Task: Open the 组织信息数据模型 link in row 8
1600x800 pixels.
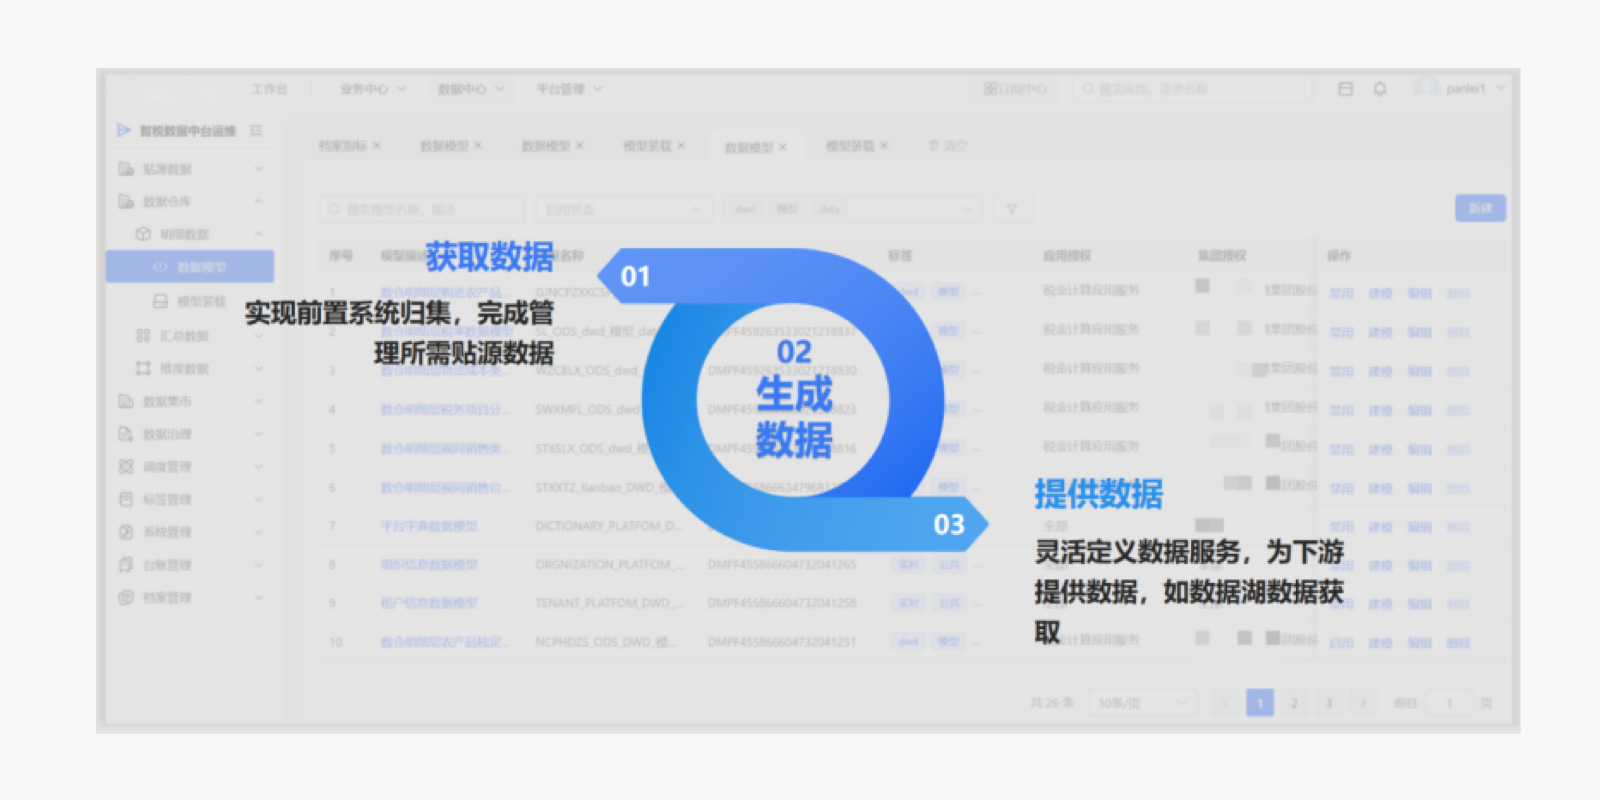Action: [428, 565]
